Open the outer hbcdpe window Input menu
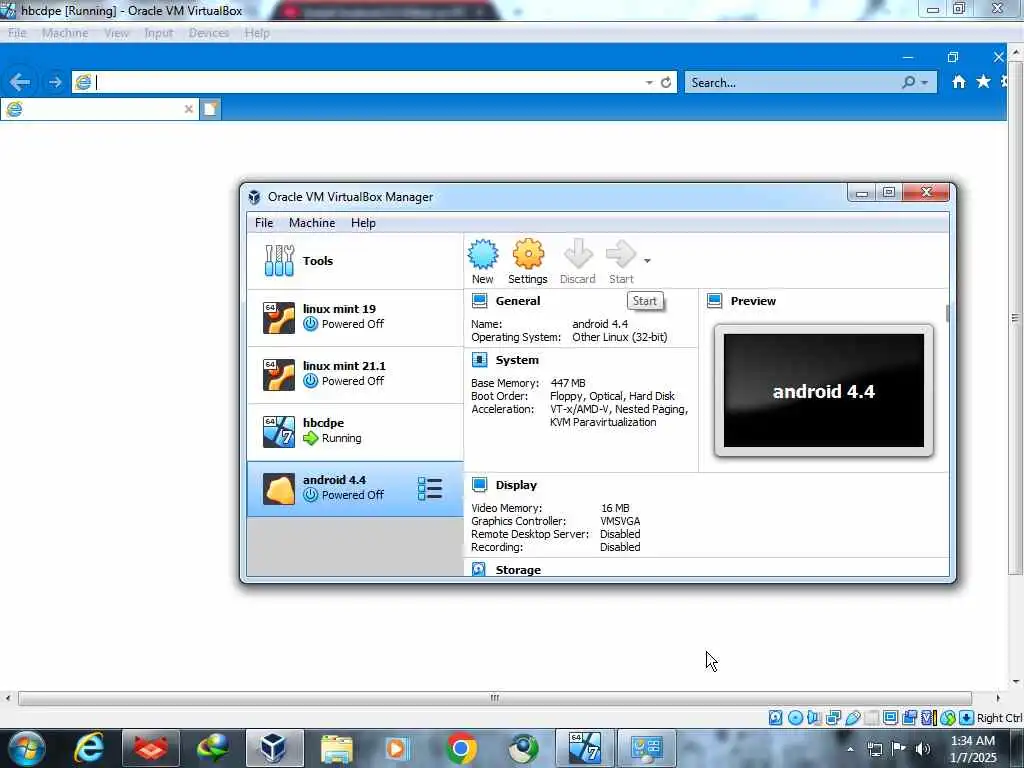 pyautogui.click(x=159, y=33)
